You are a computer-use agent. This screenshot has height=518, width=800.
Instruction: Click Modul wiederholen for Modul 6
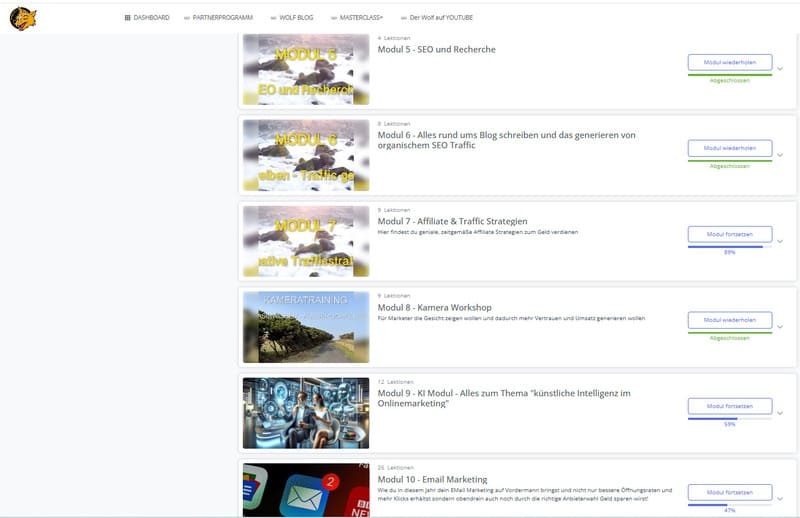click(730, 148)
